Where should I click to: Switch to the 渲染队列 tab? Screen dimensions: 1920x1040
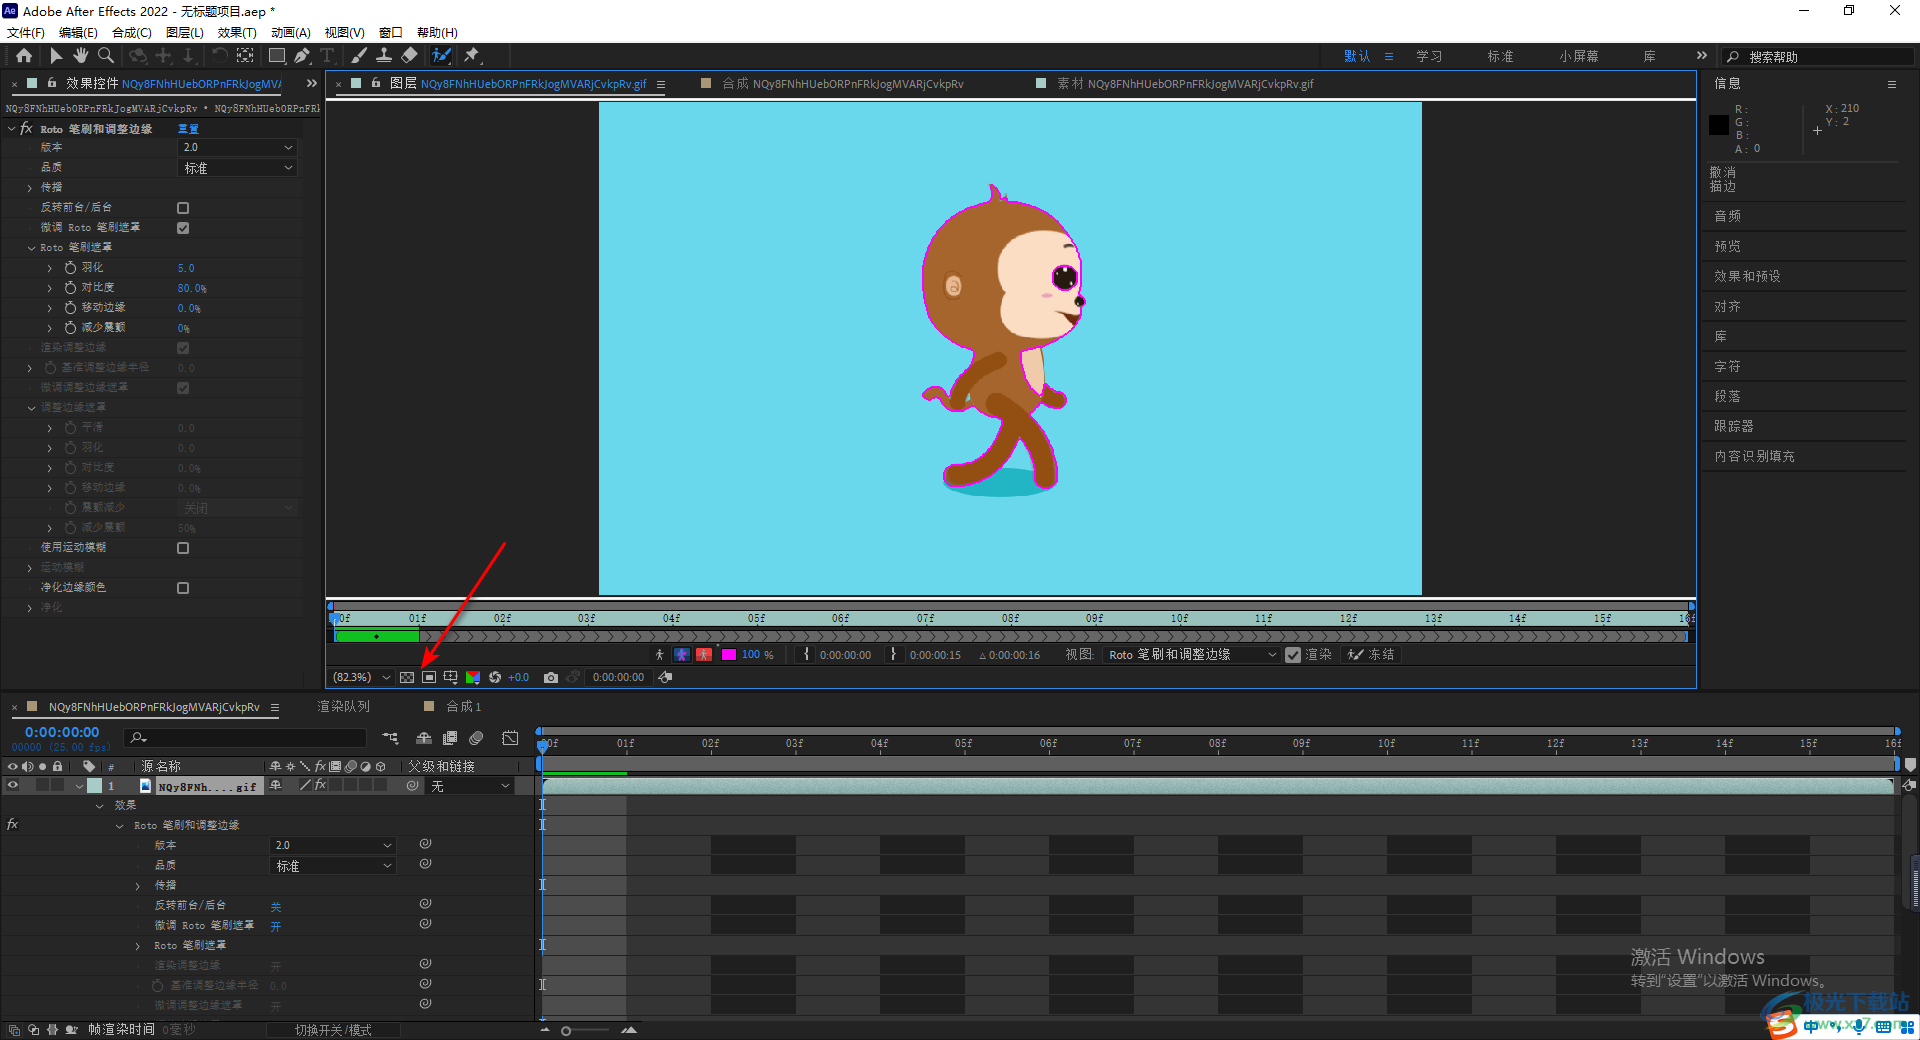point(343,706)
